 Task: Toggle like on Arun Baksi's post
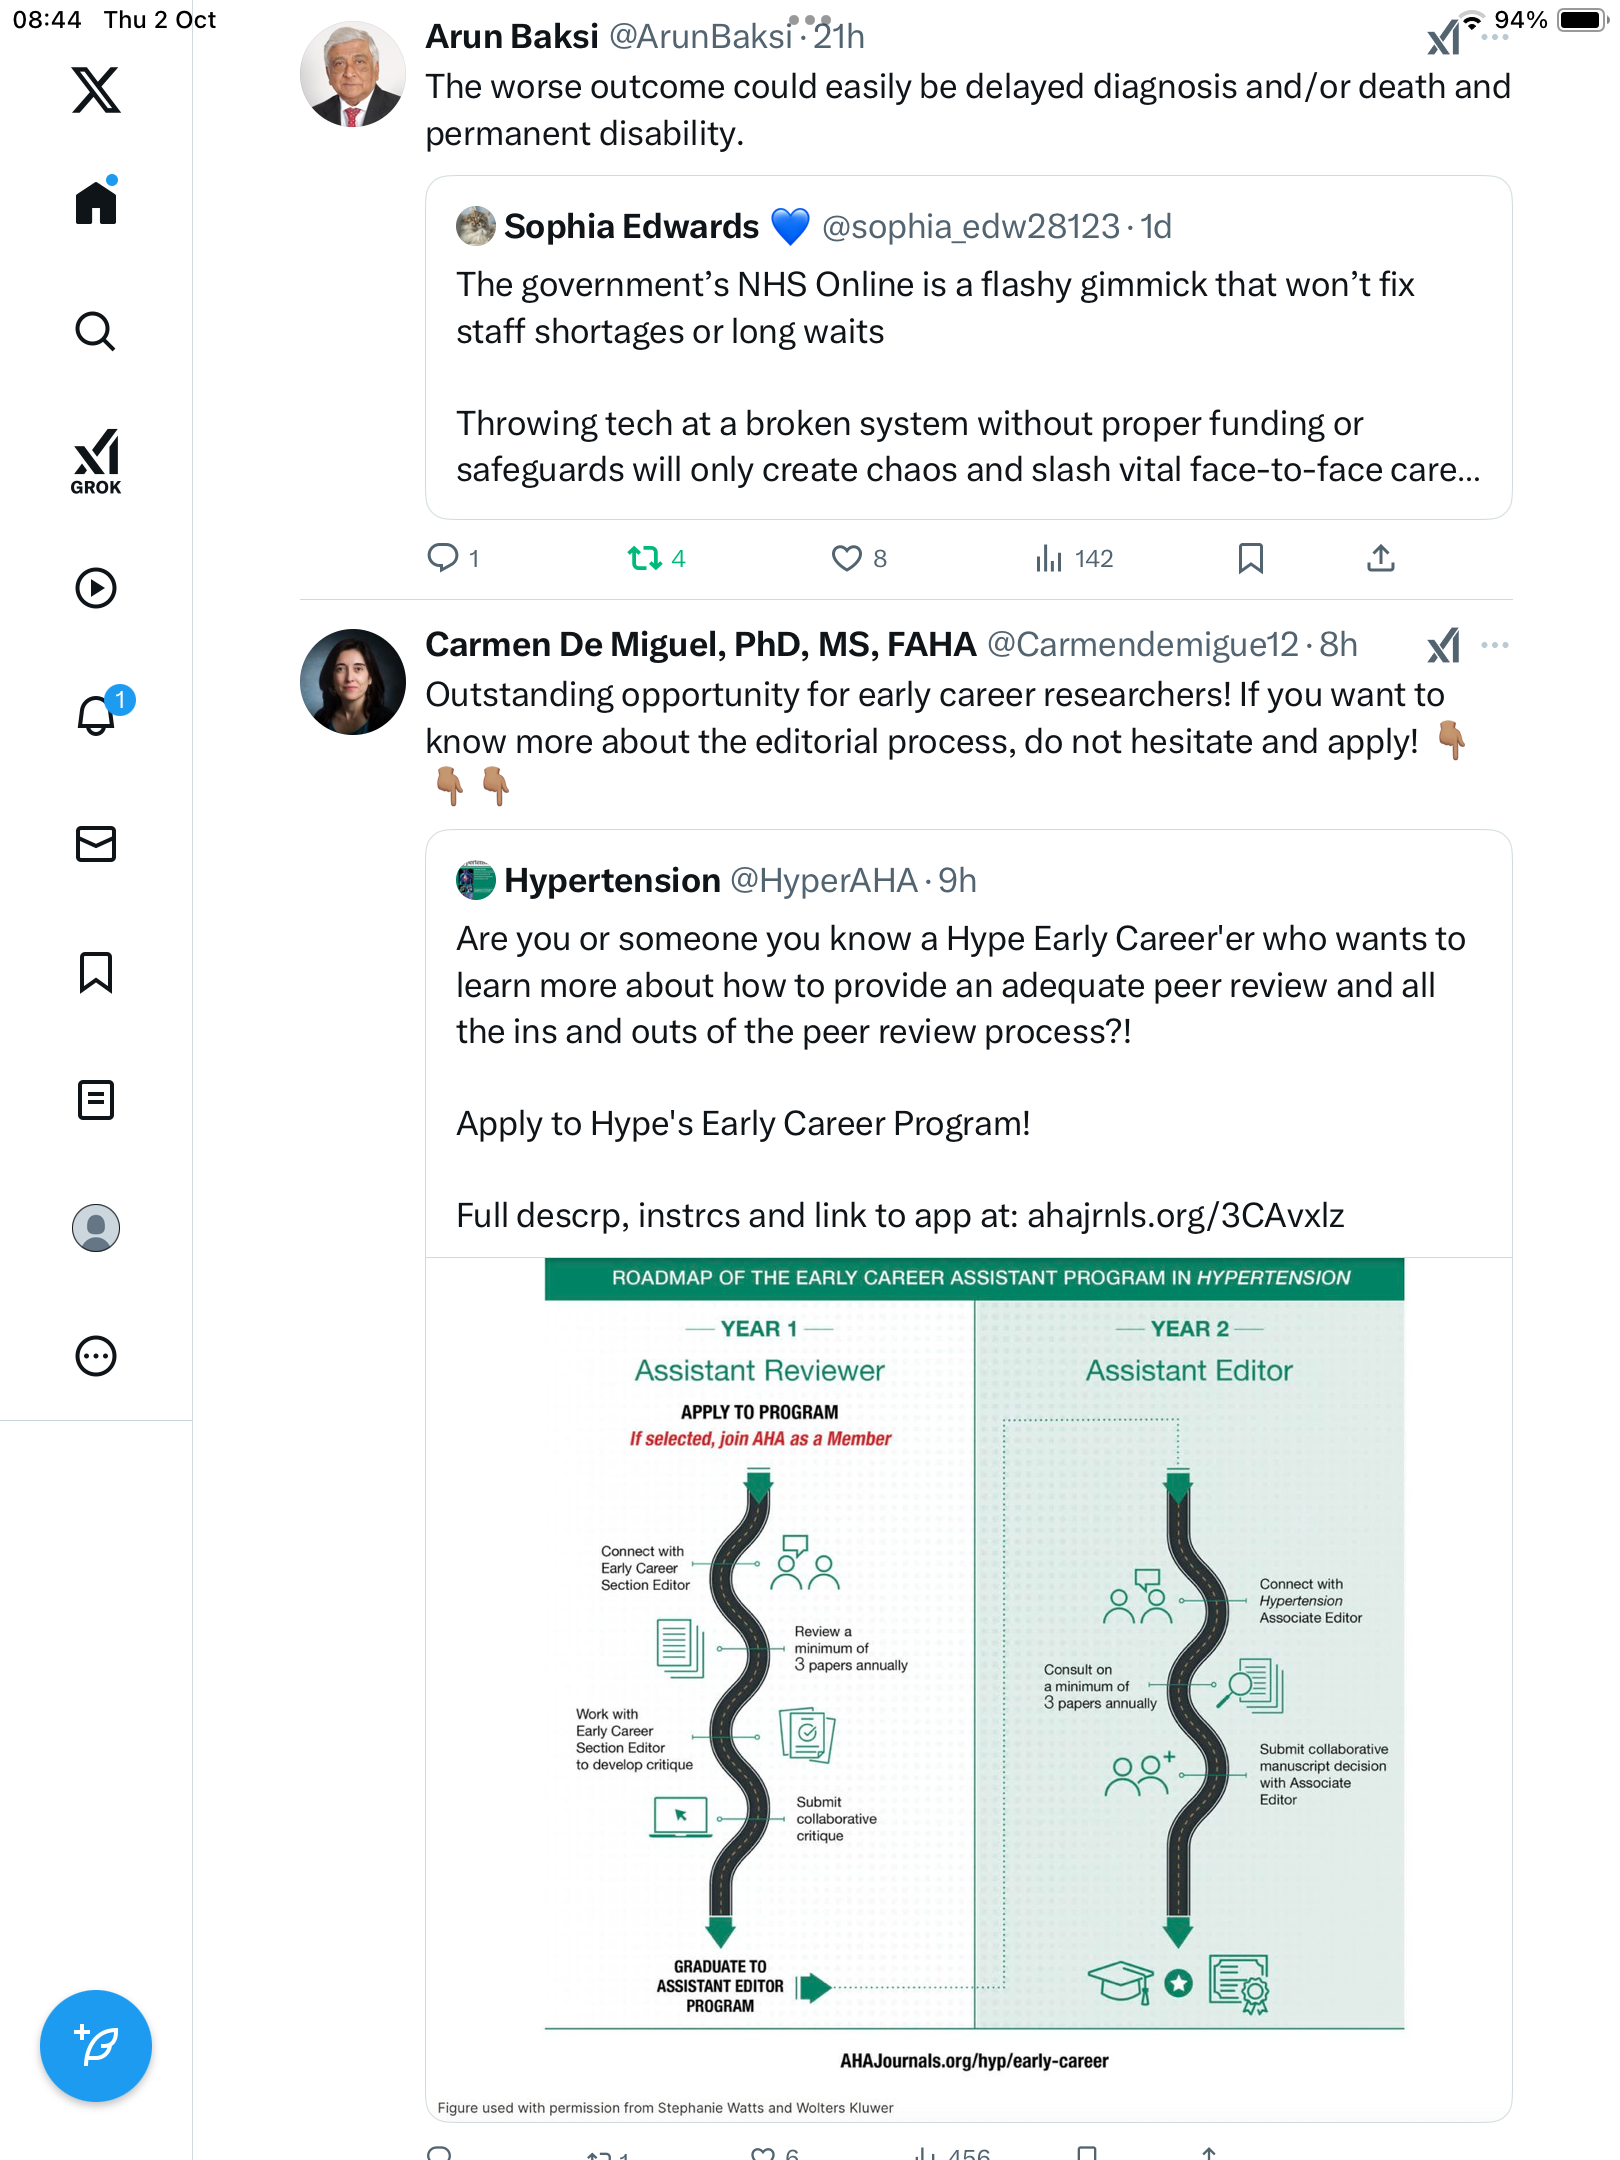[847, 558]
